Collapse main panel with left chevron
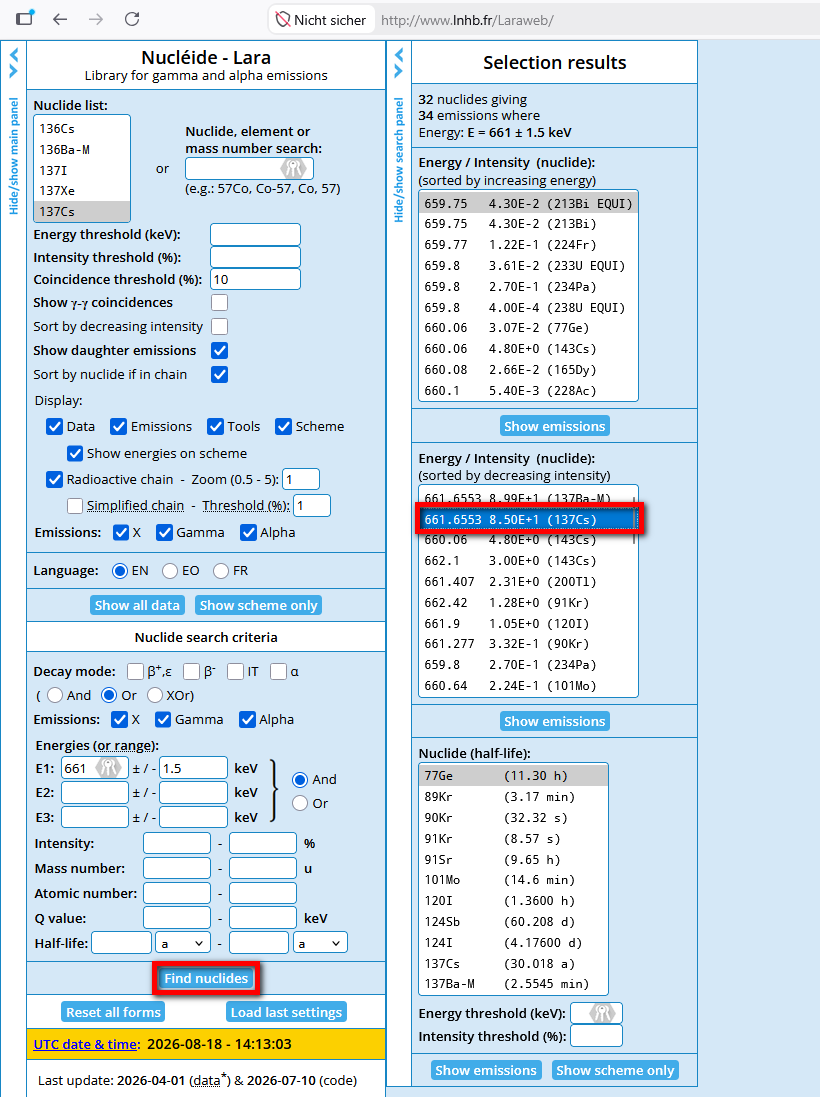The image size is (820, 1097). [13, 55]
